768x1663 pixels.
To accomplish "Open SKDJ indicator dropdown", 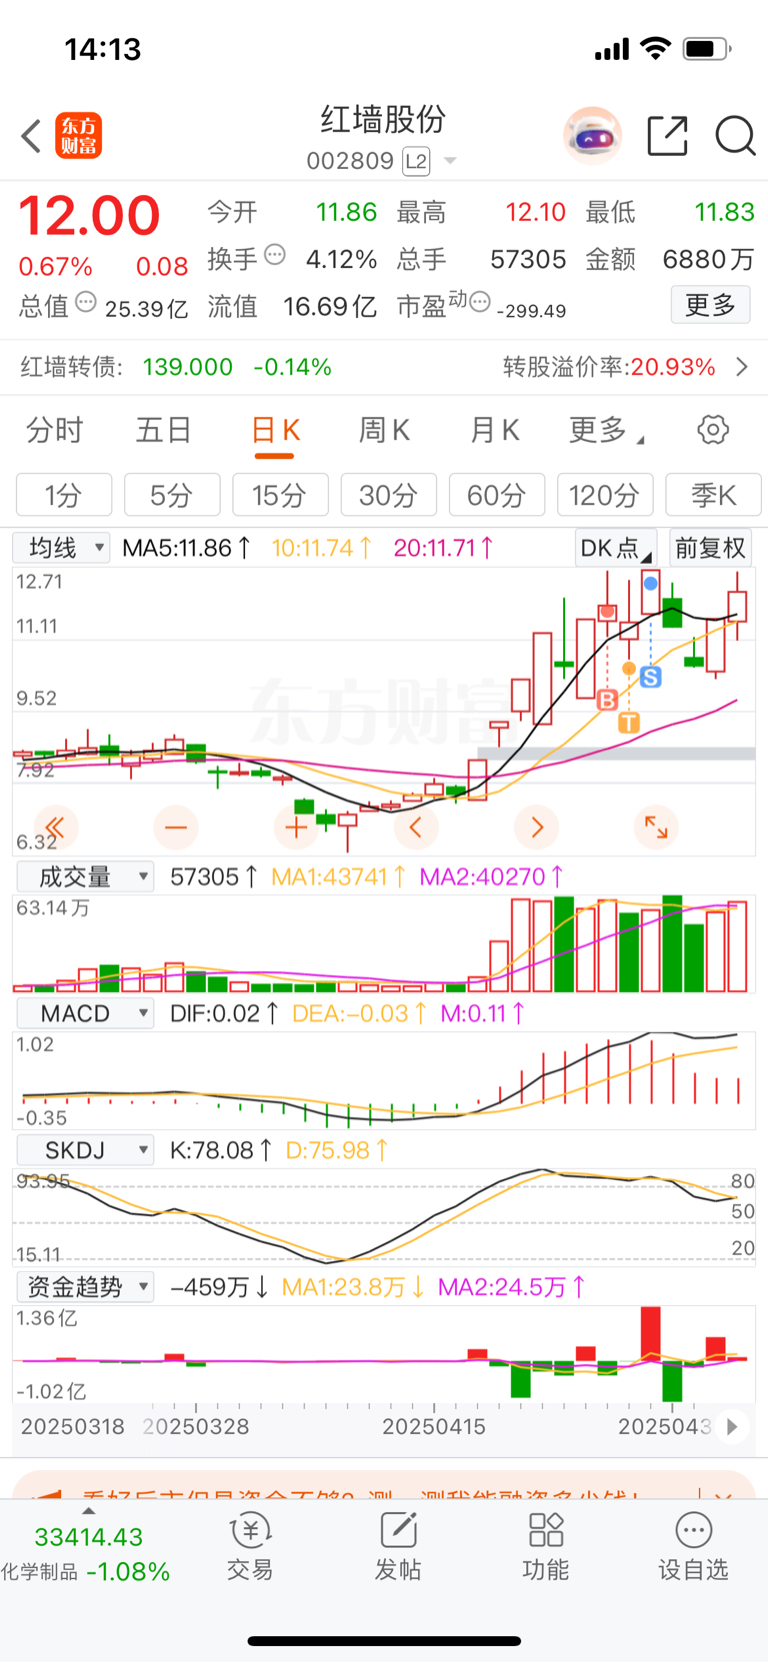I will pos(85,1150).
